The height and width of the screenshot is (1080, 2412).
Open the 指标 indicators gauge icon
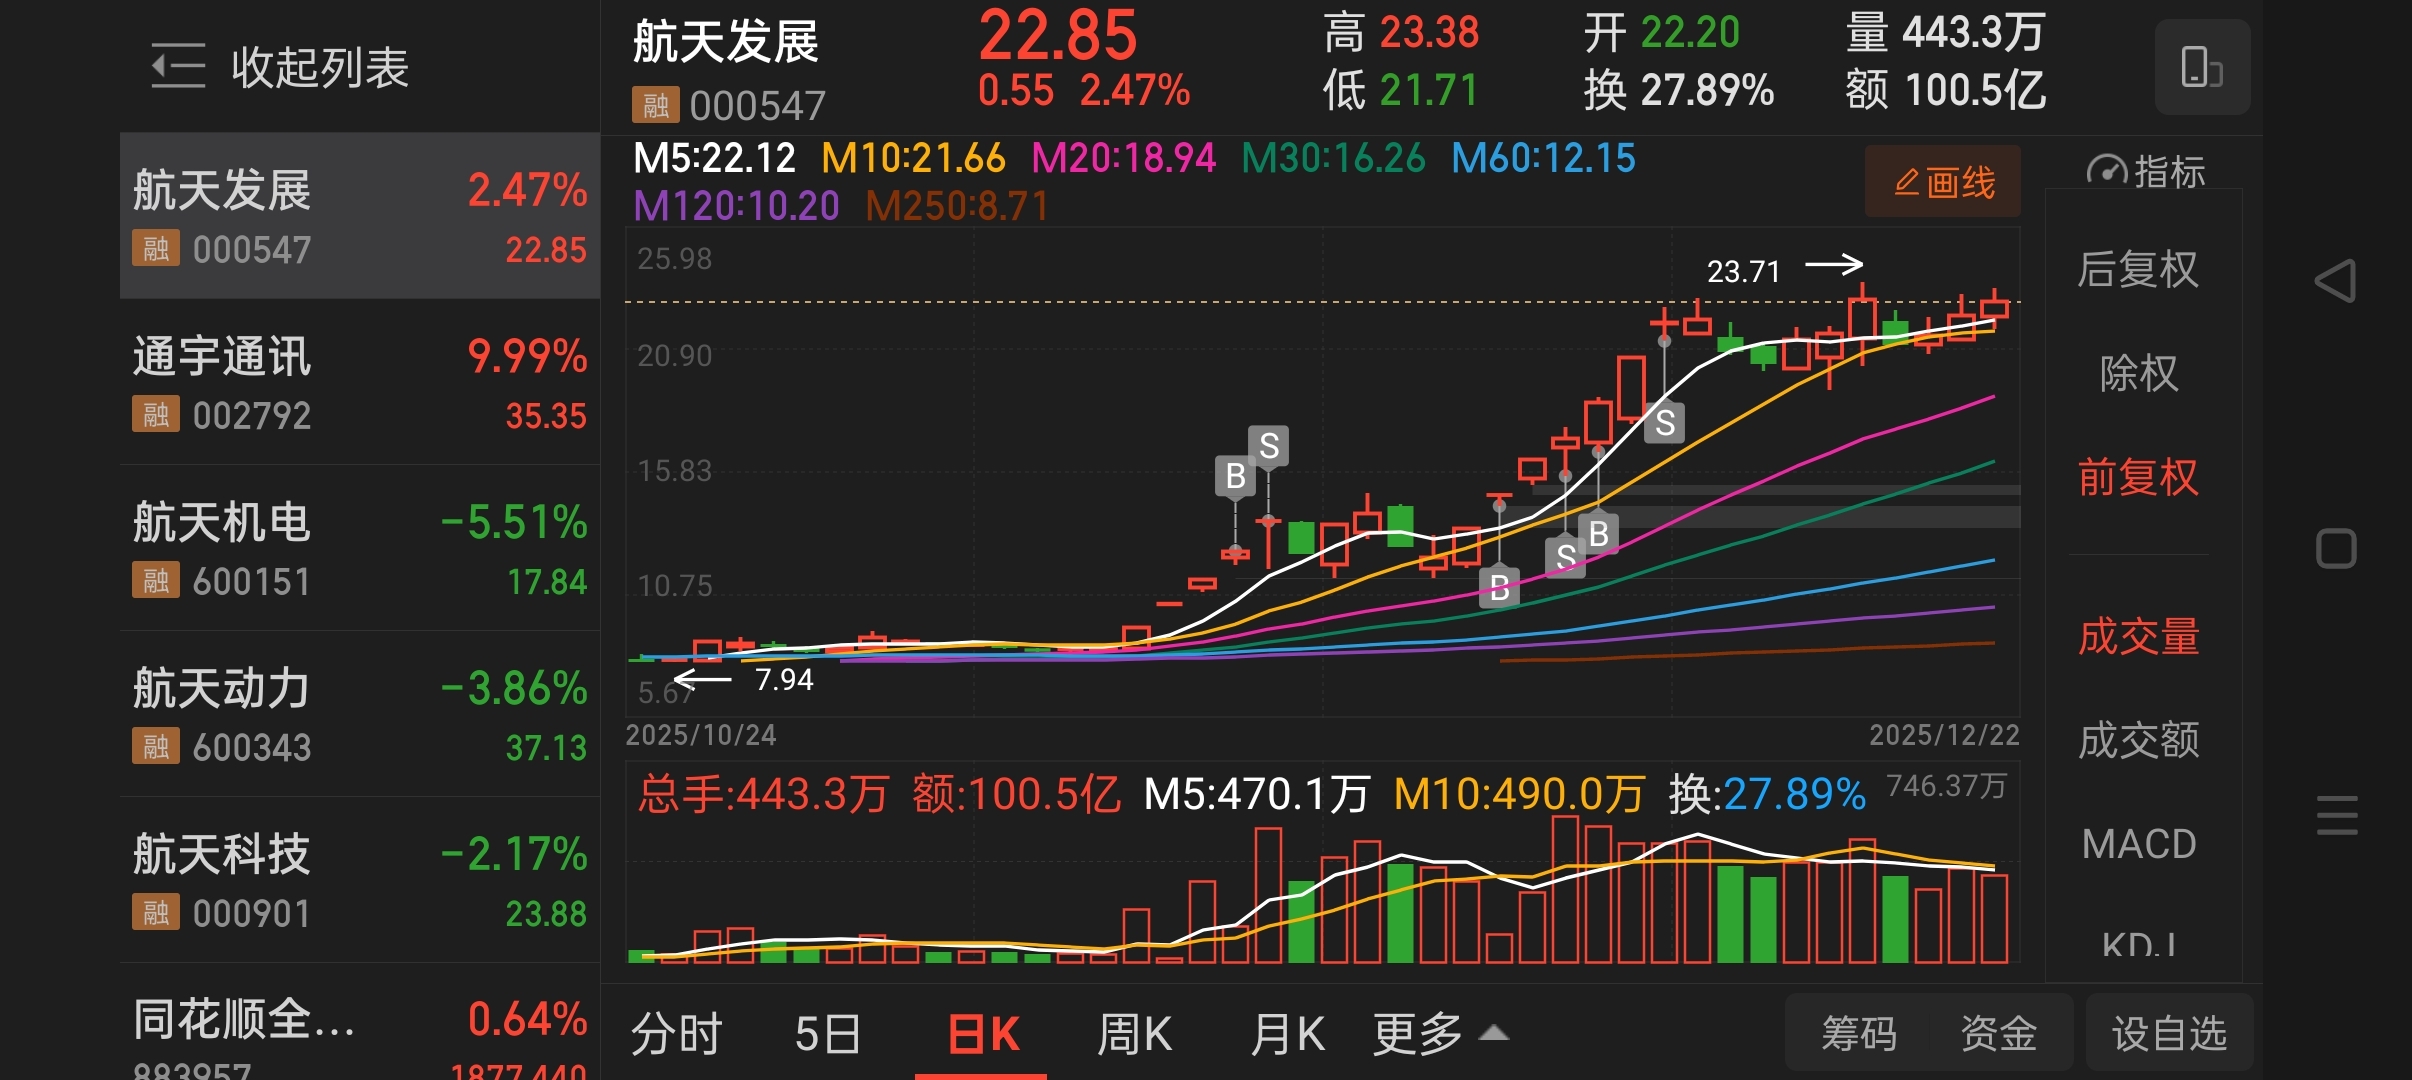click(2106, 171)
